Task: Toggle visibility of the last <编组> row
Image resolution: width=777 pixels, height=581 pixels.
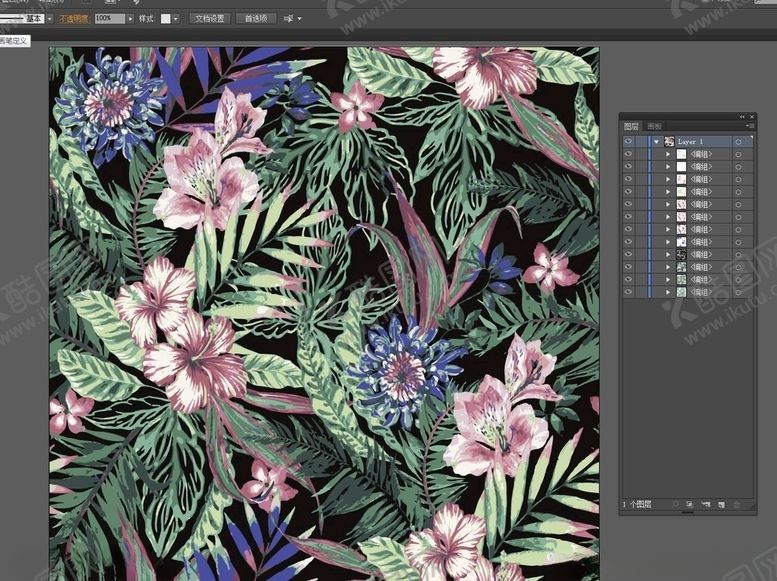Action: 628,292
